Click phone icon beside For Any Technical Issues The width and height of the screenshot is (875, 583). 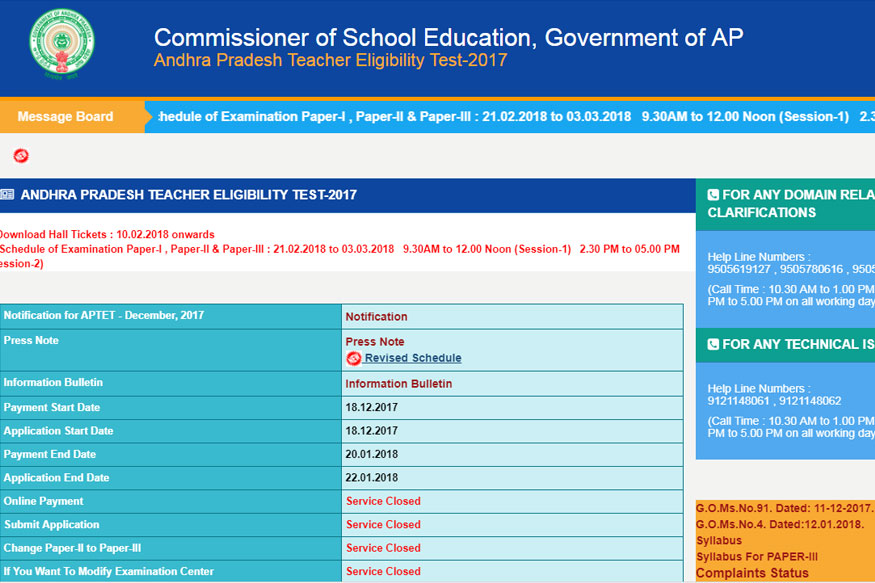[x=713, y=344]
